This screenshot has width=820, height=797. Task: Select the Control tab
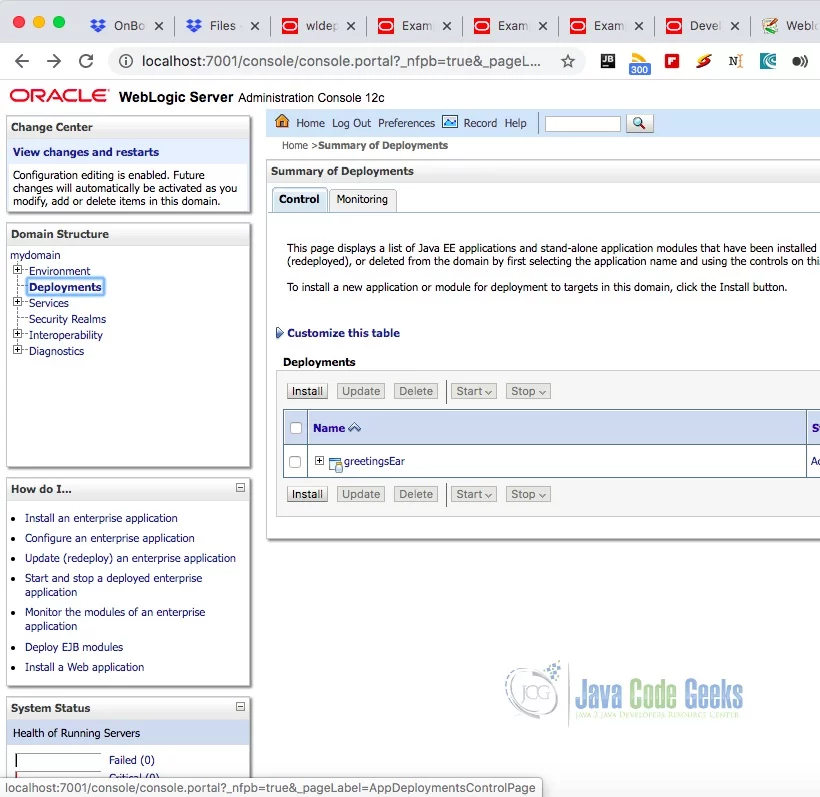[x=299, y=199]
